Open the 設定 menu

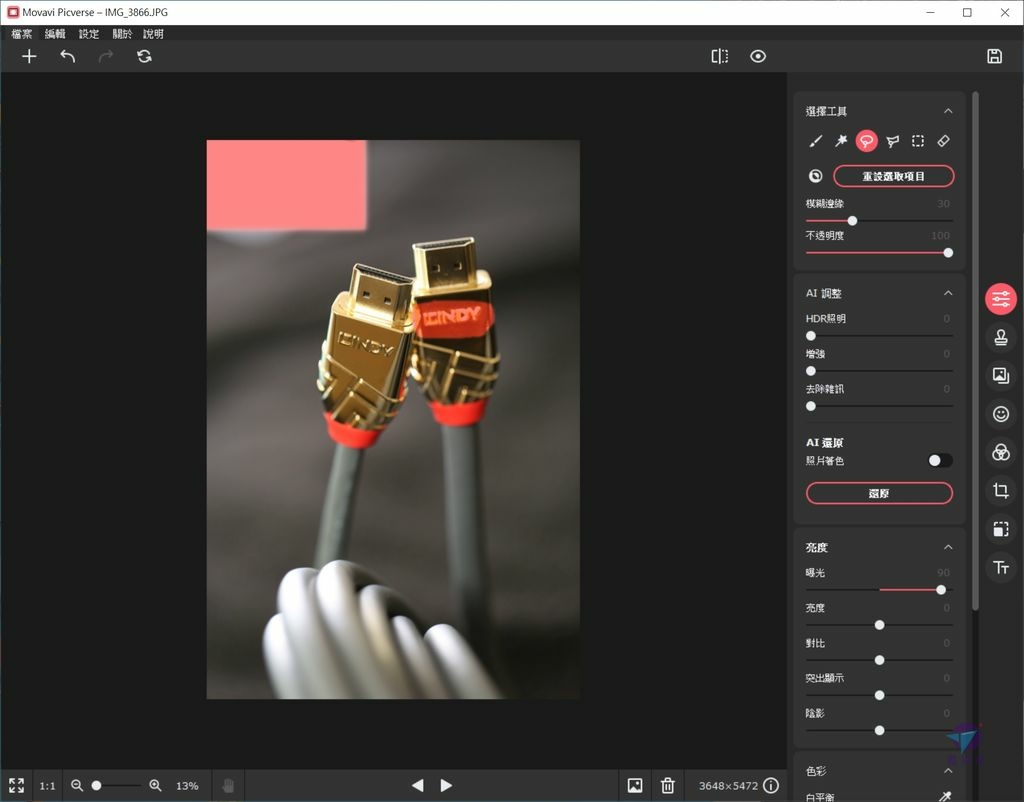[x=89, y=34]
